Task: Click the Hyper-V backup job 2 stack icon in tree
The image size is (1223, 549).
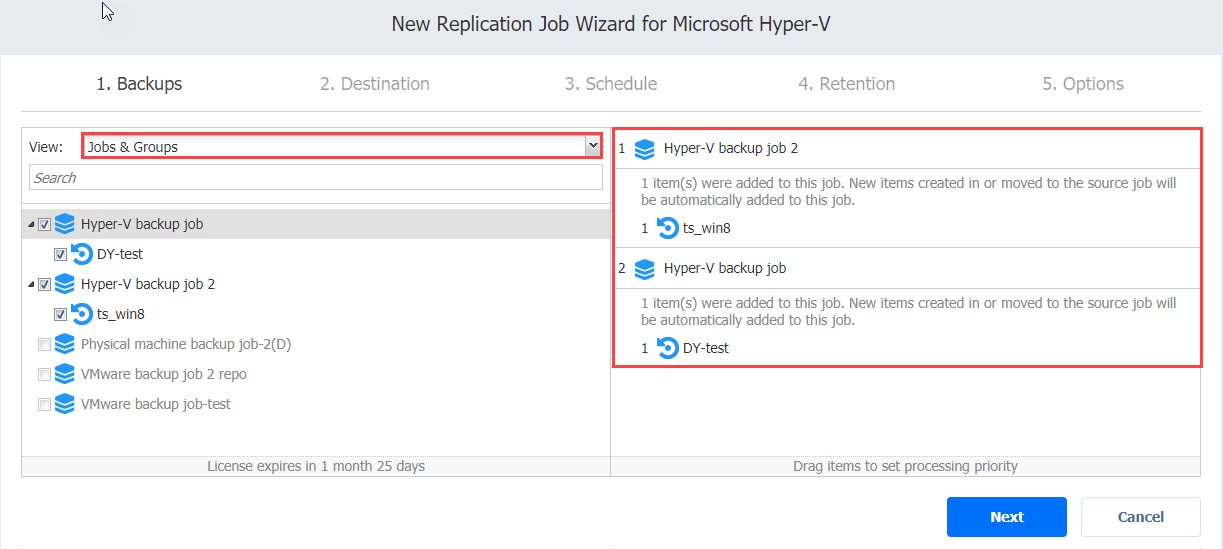Action: pos(65,284)
